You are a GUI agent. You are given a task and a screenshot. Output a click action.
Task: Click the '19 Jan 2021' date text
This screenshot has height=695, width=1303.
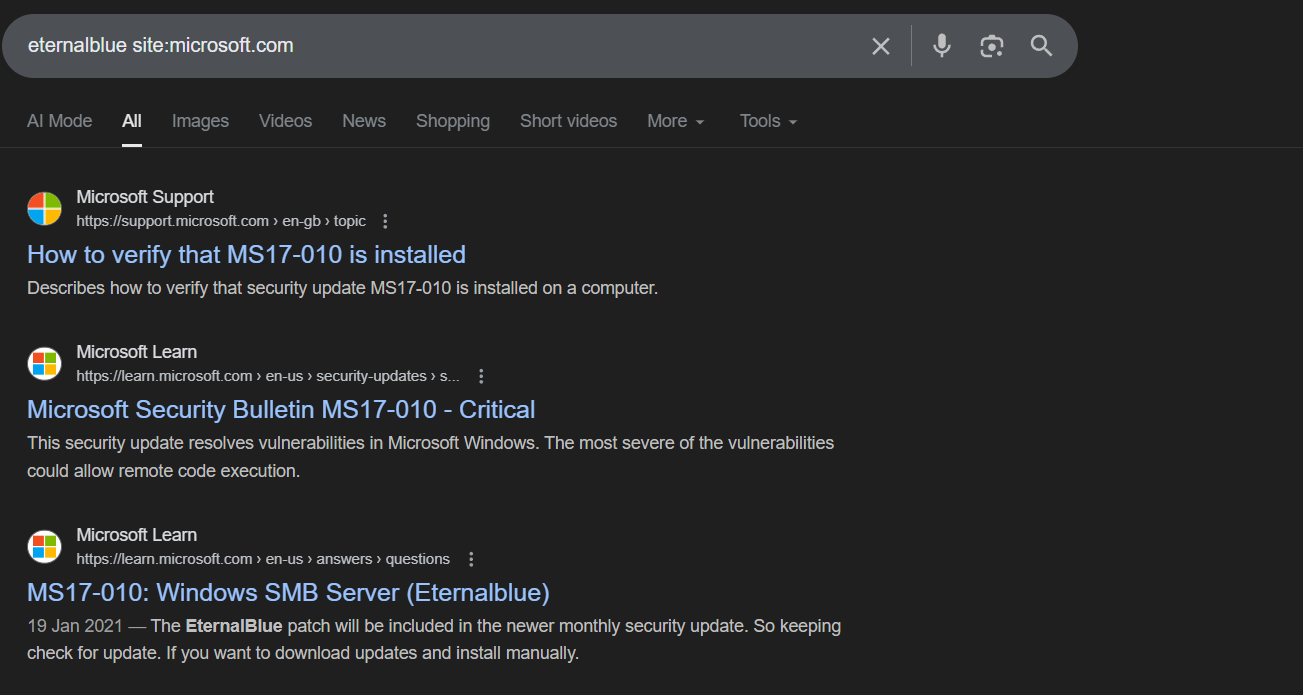pos(75,626)
